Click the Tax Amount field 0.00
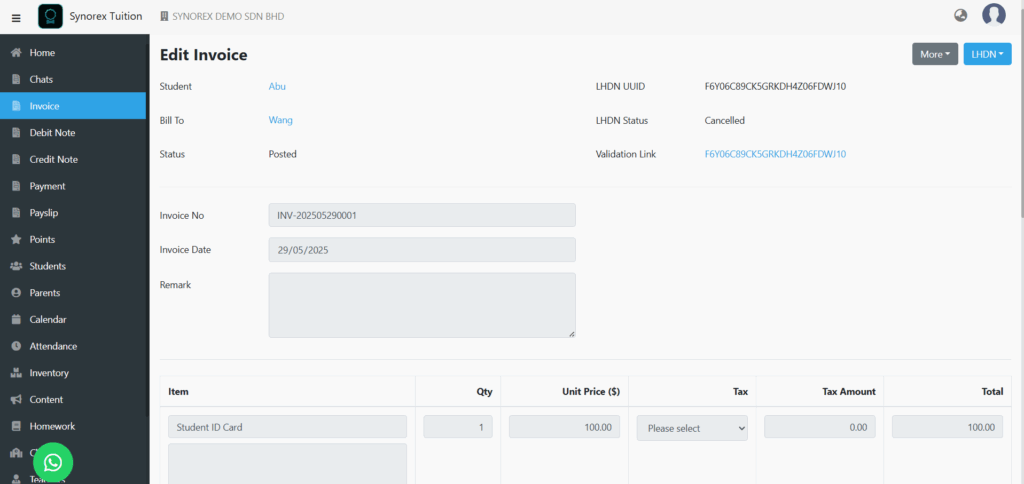Viewport: 1024px width, 484px height. [820, 427]
